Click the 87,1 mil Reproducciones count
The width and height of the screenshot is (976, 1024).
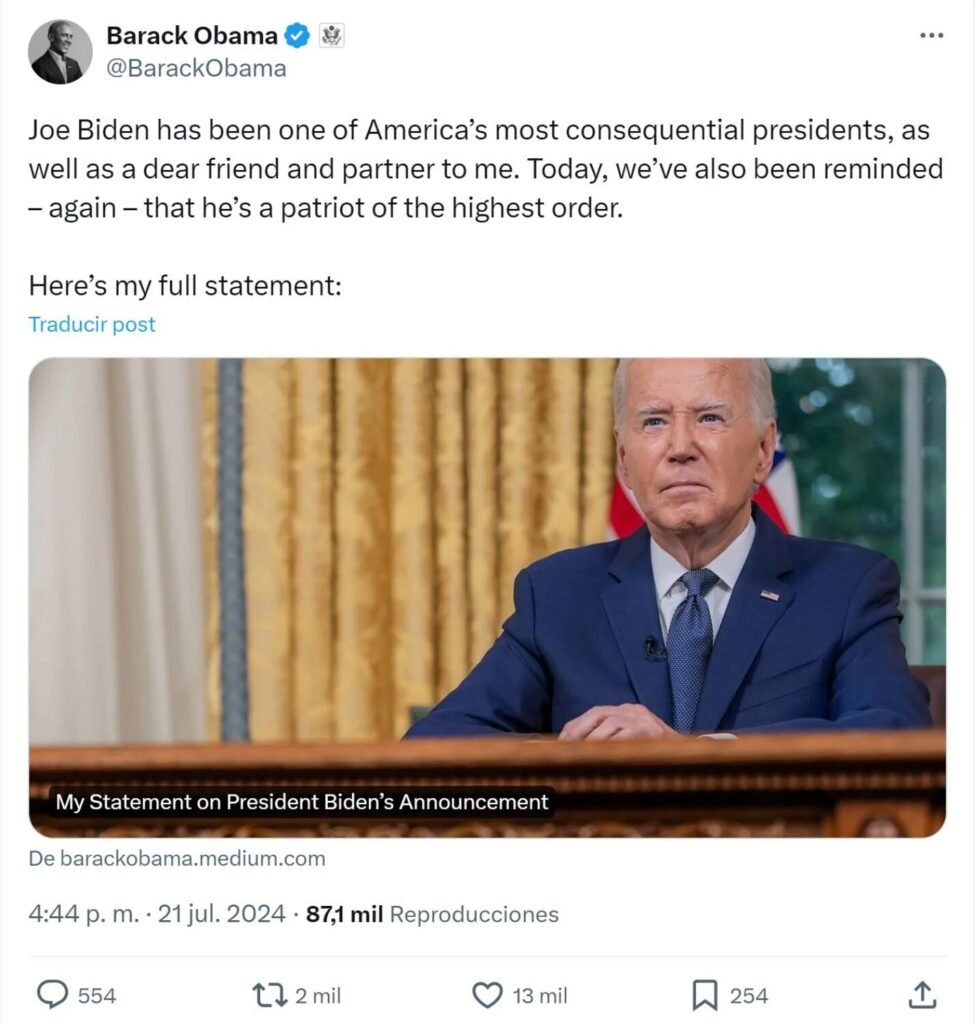(432, 914)
